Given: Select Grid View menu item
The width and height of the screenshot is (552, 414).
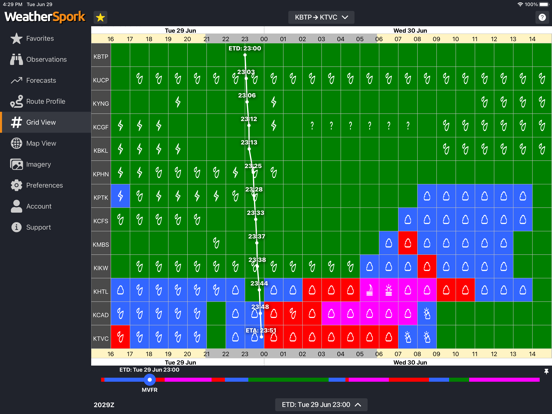Looking at the screenshot, I should click(45, 123).
